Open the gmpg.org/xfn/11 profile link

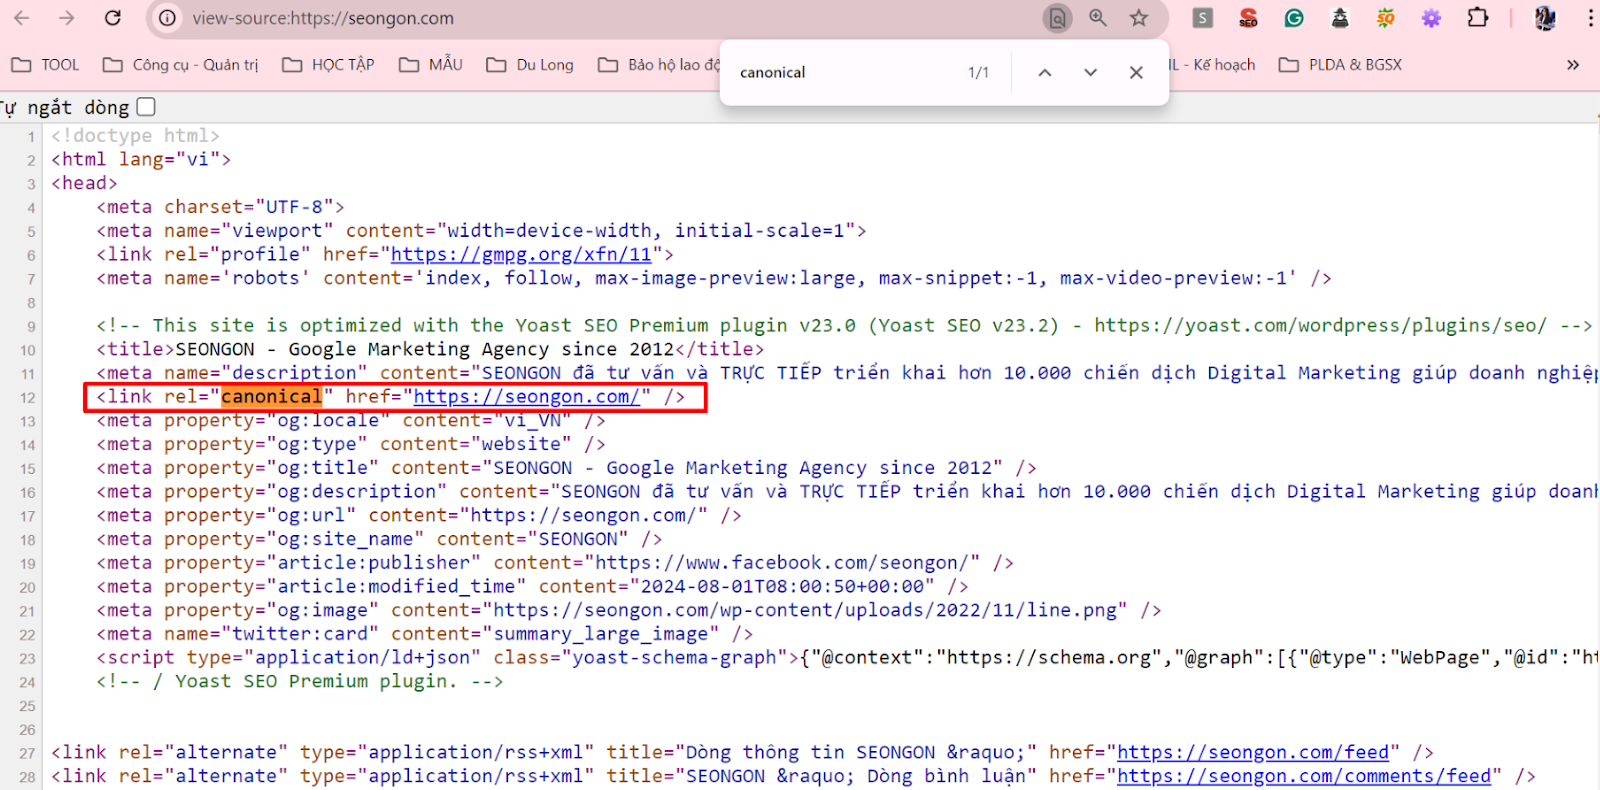521,254
